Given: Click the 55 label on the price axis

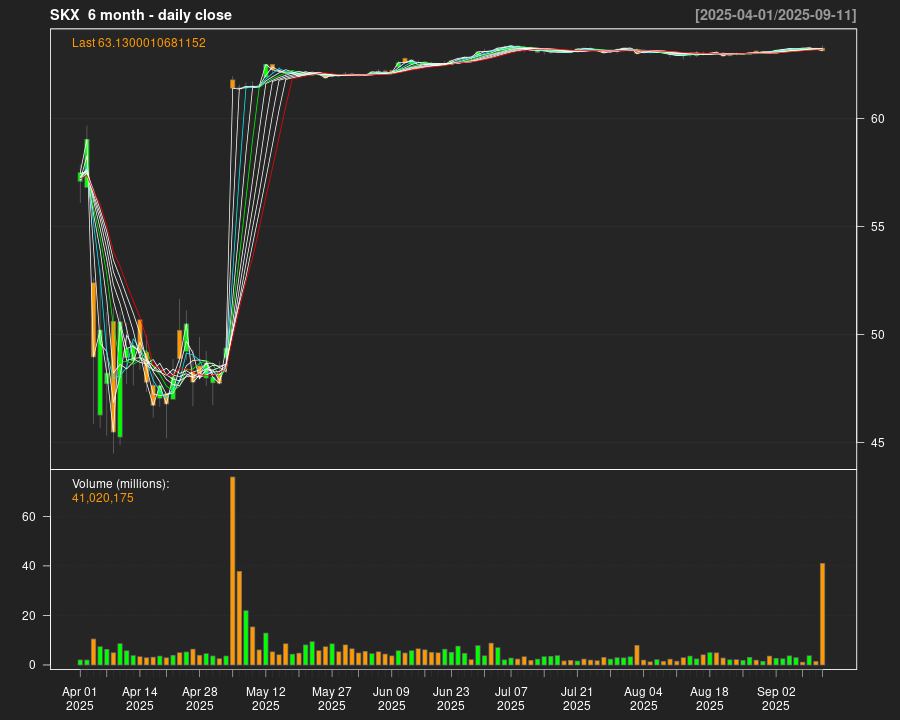Looking at the screenshot, I should [x=877, y=227].
